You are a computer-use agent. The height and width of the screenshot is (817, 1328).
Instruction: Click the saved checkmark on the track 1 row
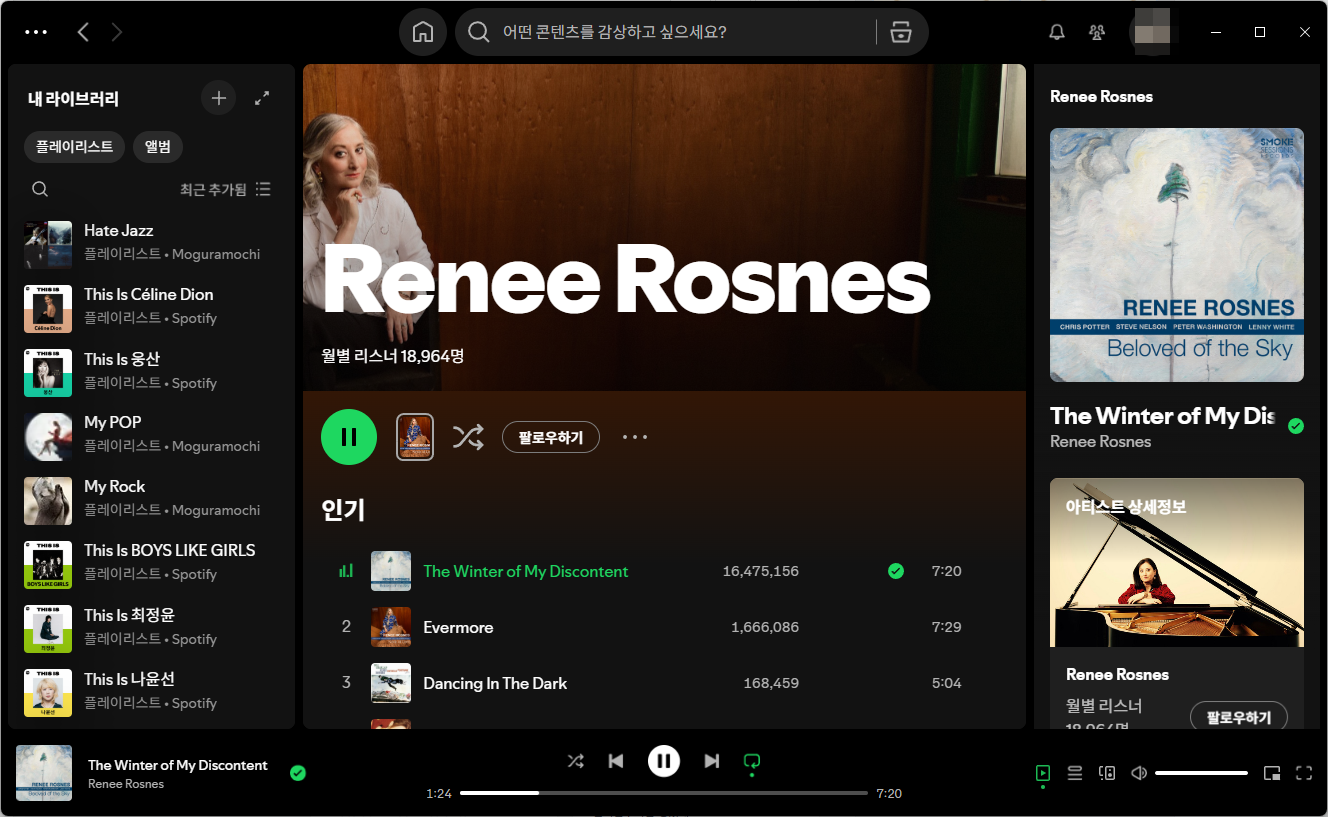click(x=896, y=571)
